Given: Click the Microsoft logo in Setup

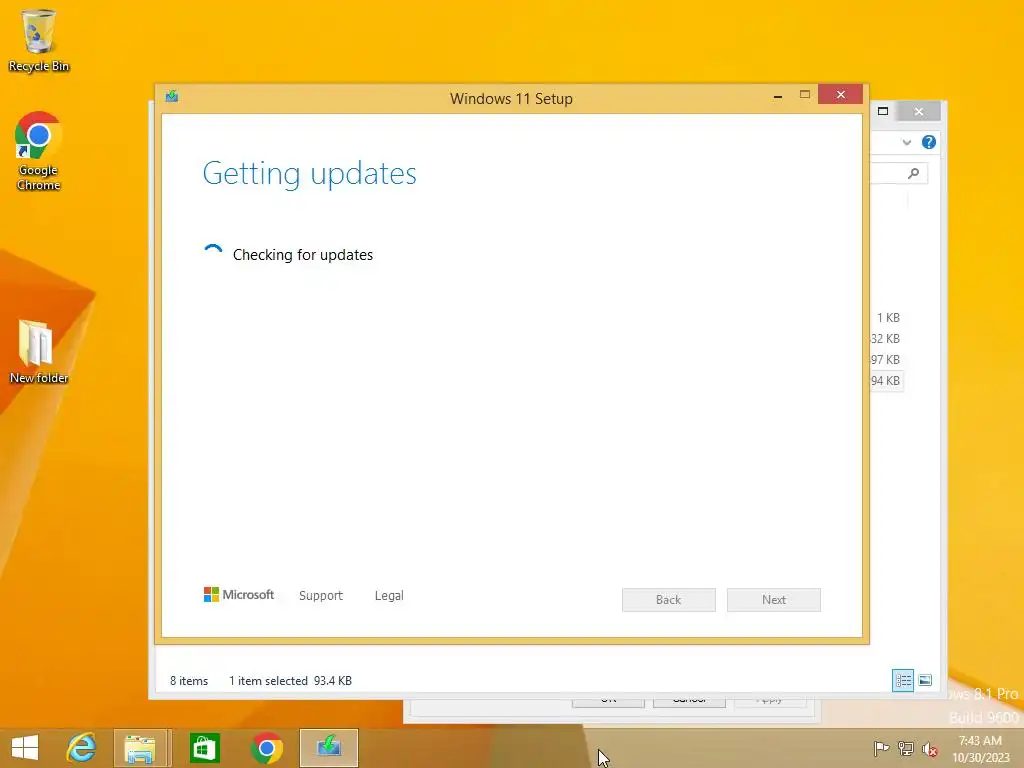Looking at the screenshot, I should tap(239, 595).
